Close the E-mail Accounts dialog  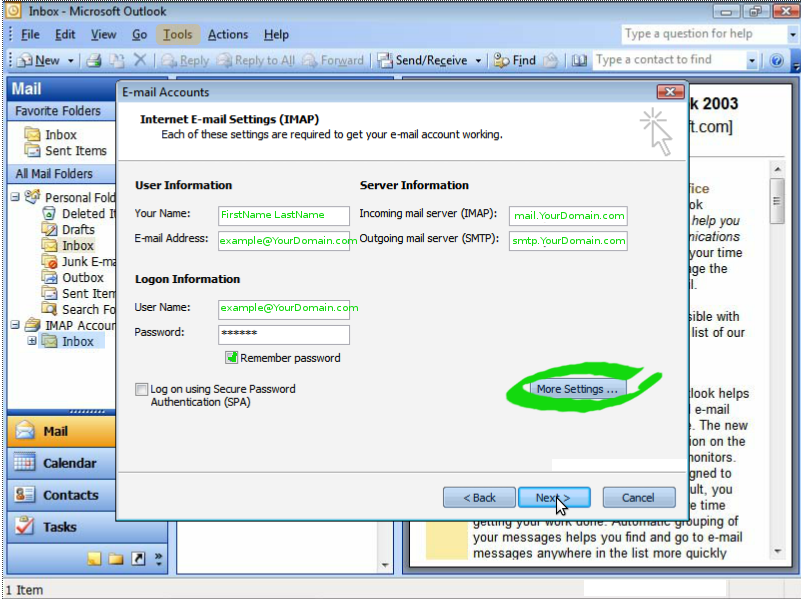coord(670,92)
